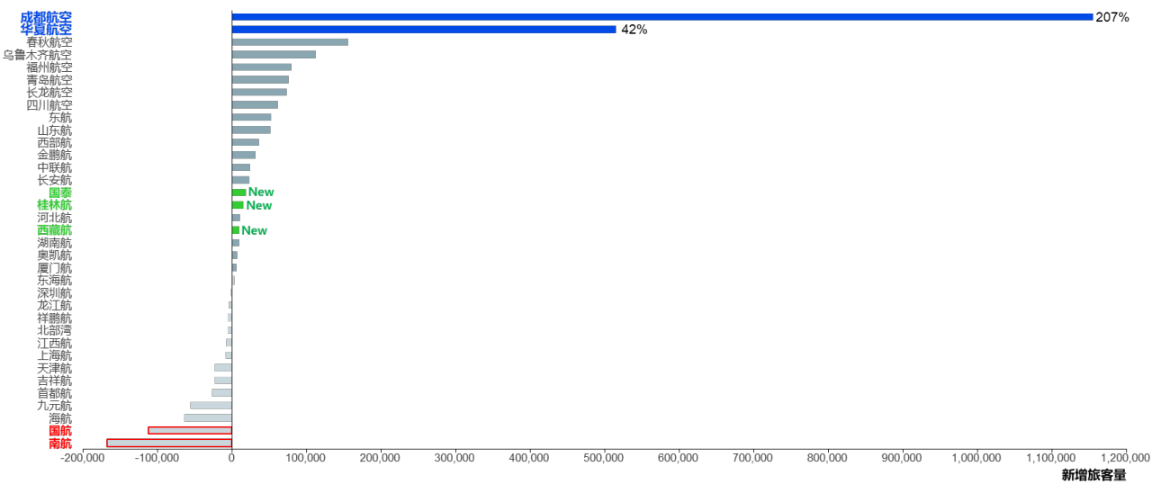The width and height of the screenshot is (1152, 484).
Task: Select the 天津航 axis label
Action: pyautogui.click(x=54, y=368)
